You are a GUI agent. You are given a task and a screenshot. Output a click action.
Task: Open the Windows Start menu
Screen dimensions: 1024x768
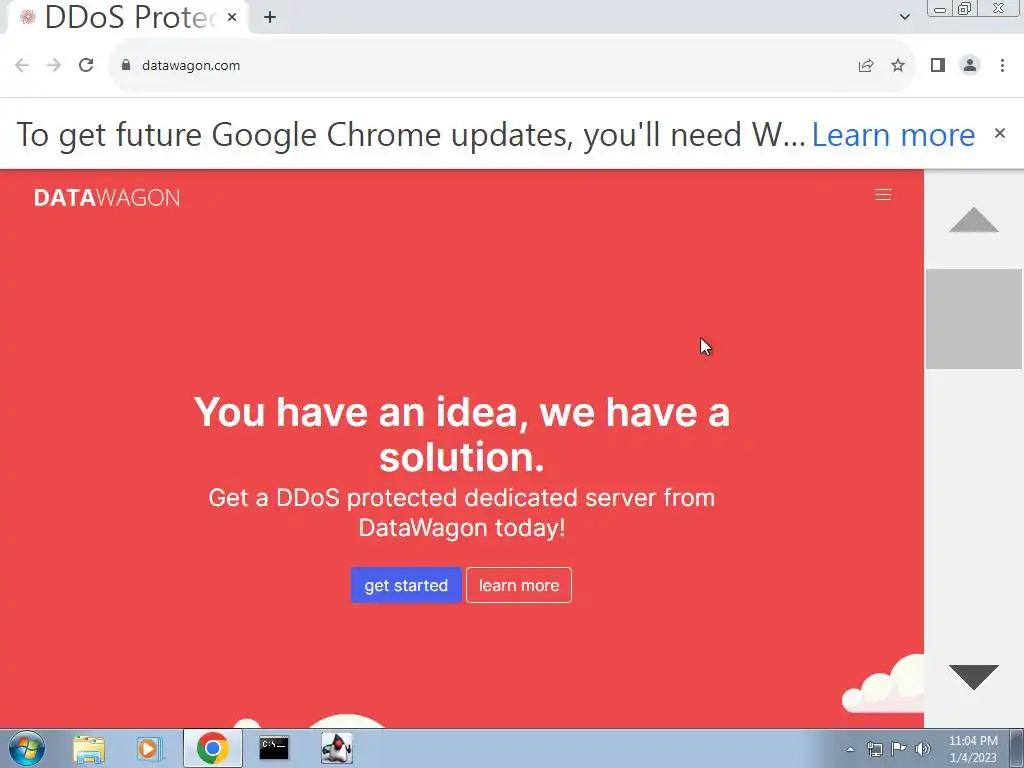click(x=27, y=748)
